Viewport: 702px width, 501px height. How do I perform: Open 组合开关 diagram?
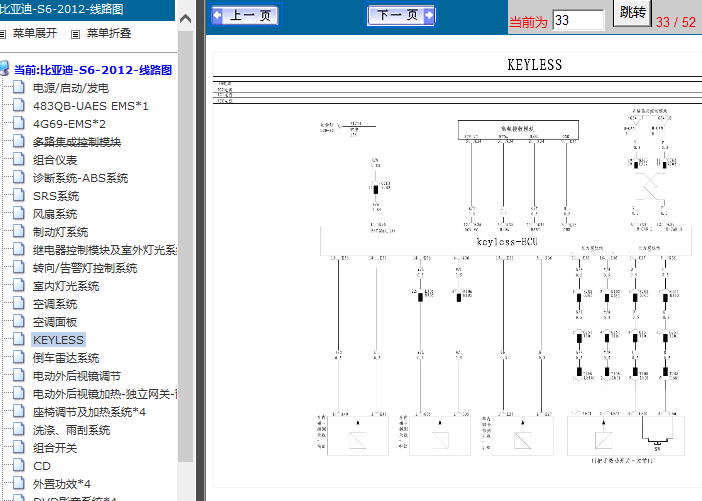[55, 448]
